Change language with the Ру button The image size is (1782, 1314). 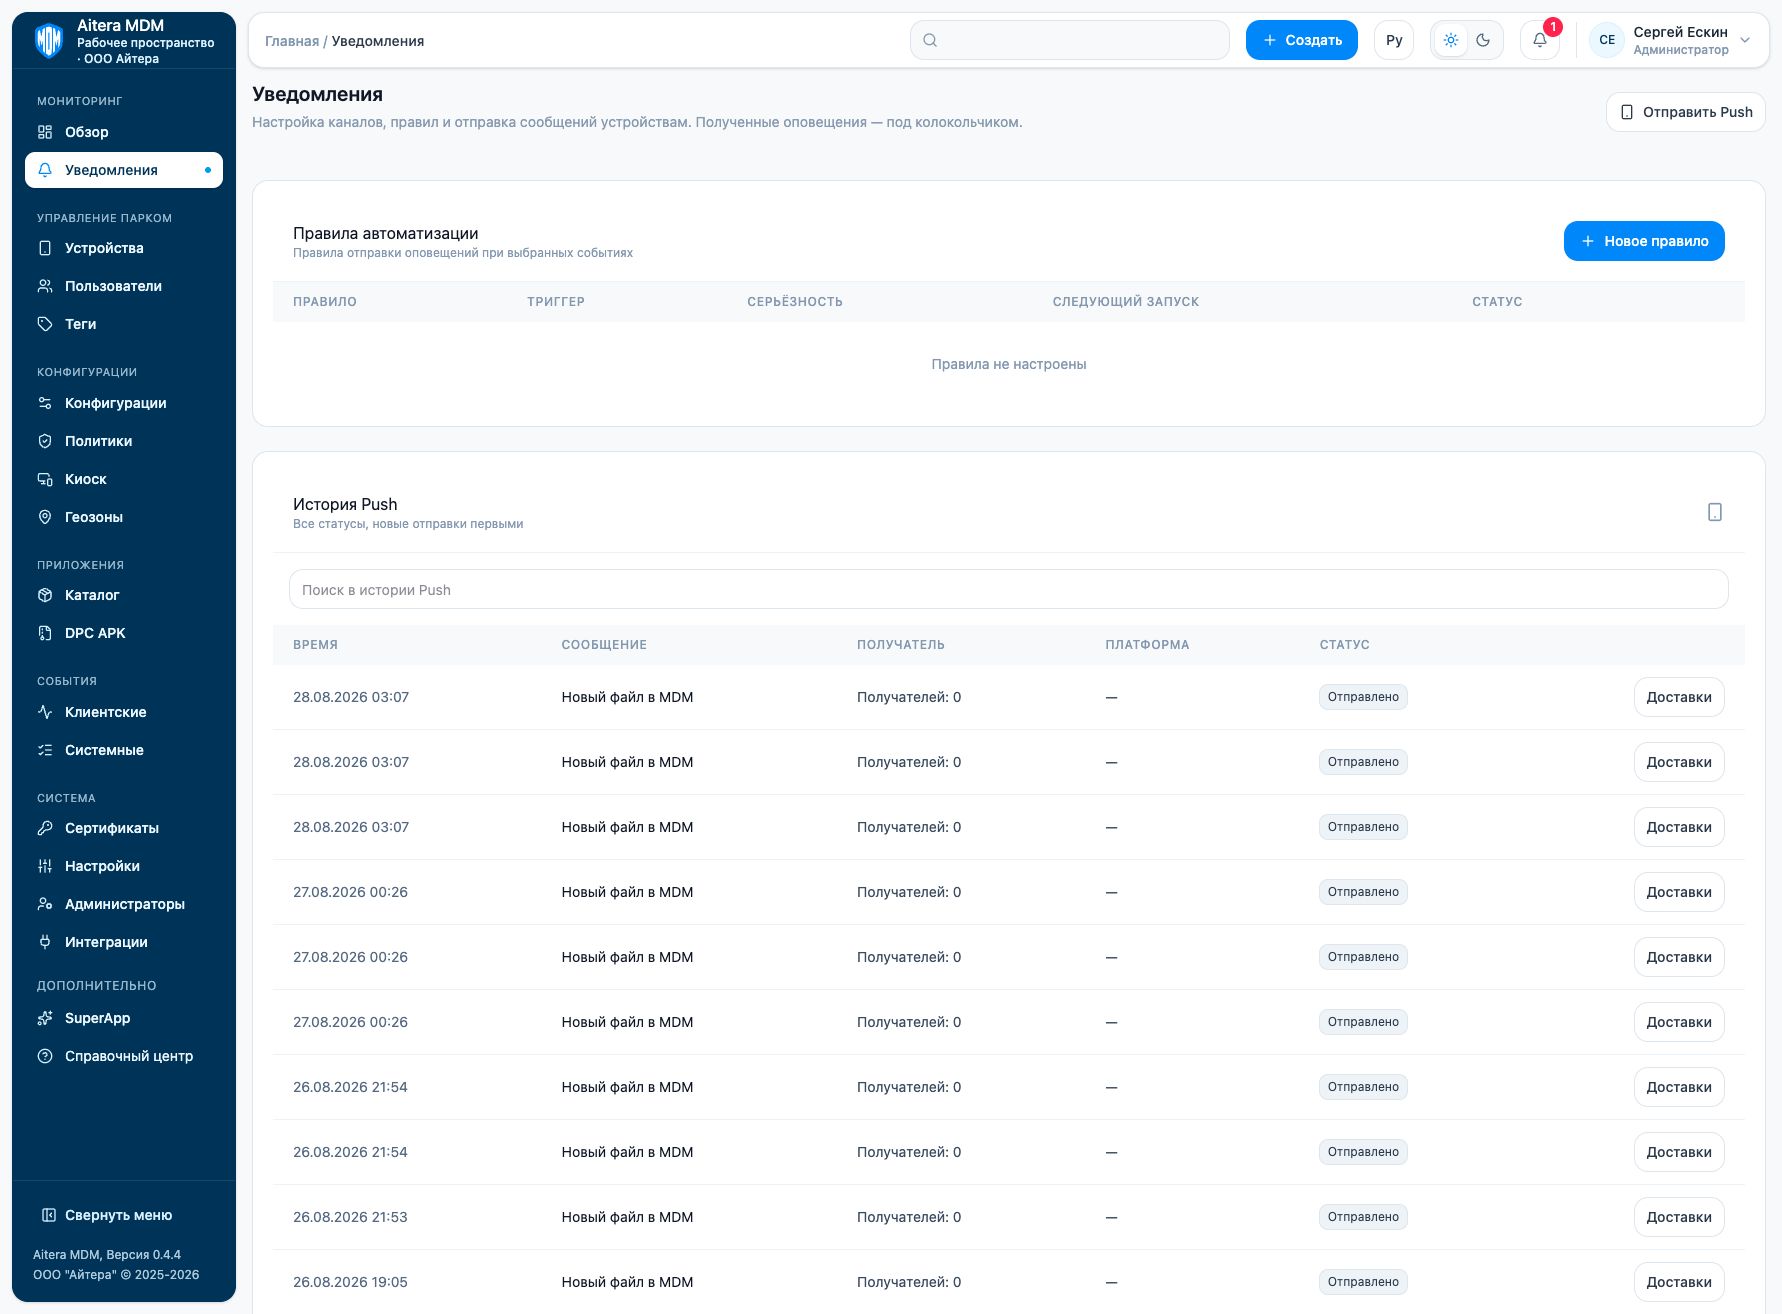click(1394, 40)
